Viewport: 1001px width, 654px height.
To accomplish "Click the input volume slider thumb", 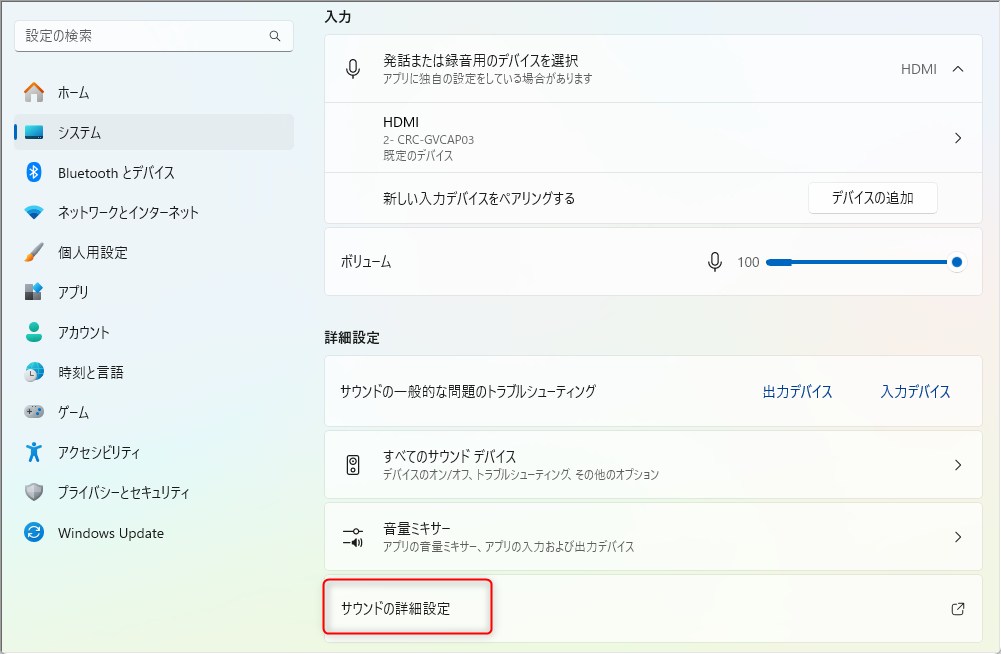I will coord(956,262).
